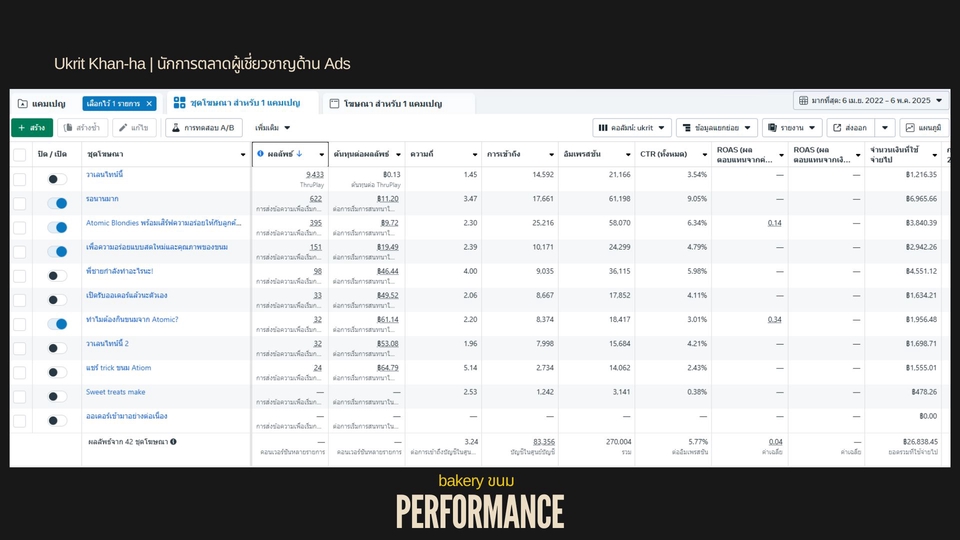
Task: Click the 0.34 ROAS value
Action: pyautogui.click(x=774, y=320)
